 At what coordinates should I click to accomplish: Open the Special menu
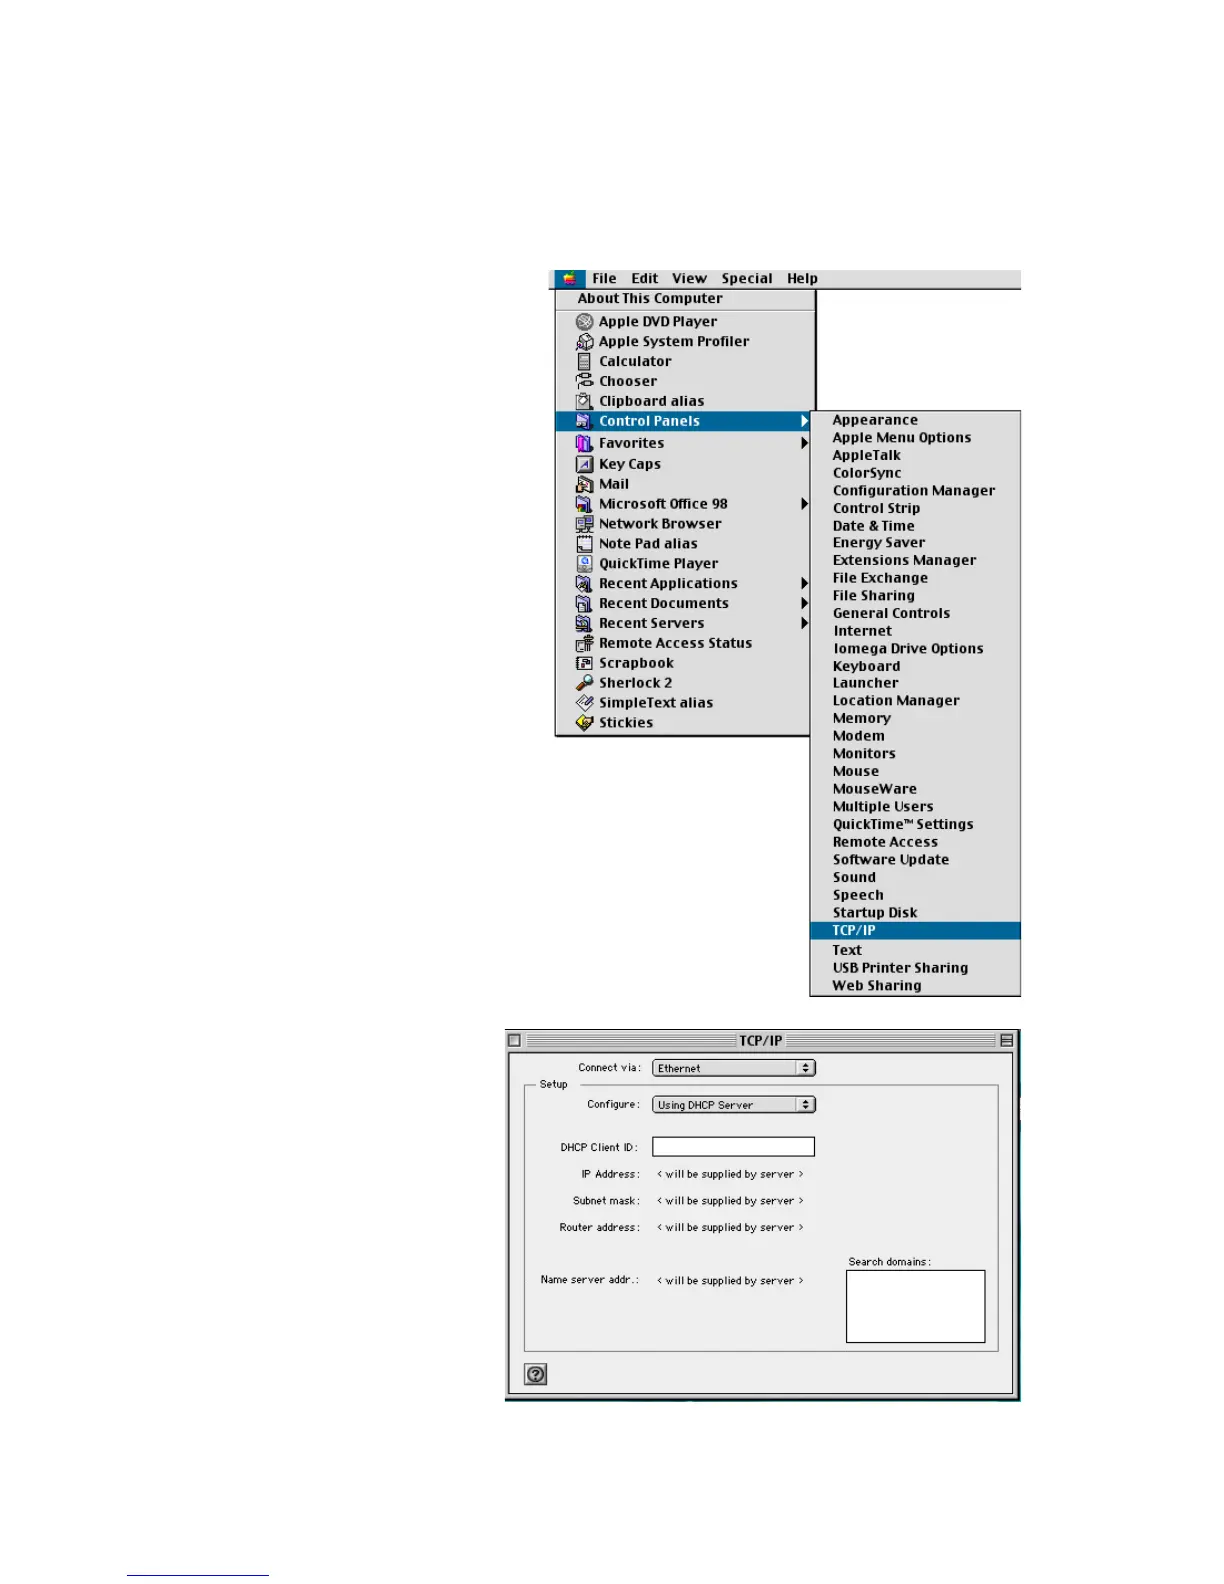(x=747, y=279)
